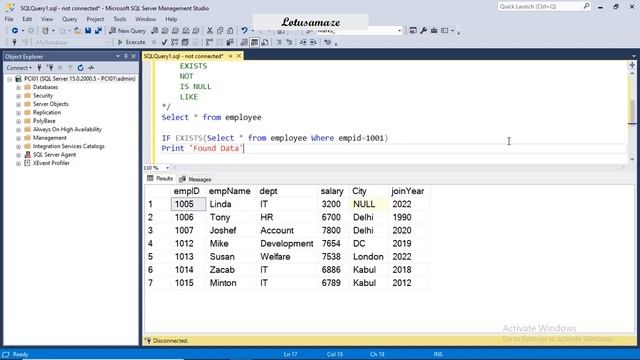Click the navigate Back arrow icon
640x360 pixels.
tap(15, 31)
